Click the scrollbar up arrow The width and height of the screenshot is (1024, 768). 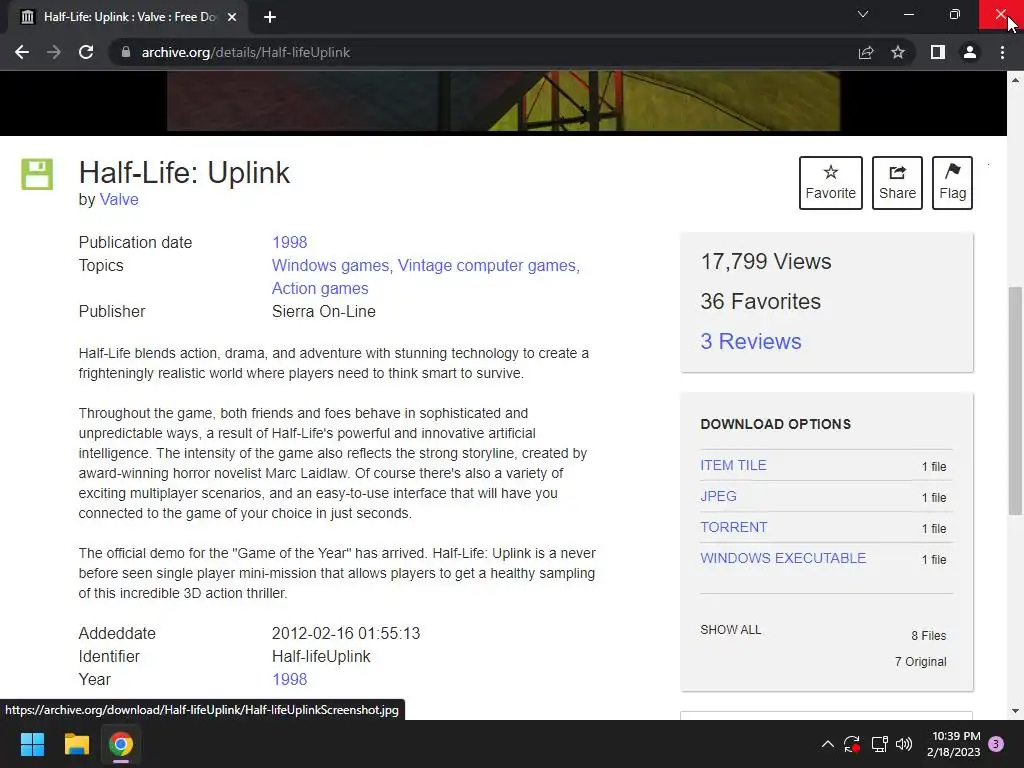click(x=1016, y=80)
